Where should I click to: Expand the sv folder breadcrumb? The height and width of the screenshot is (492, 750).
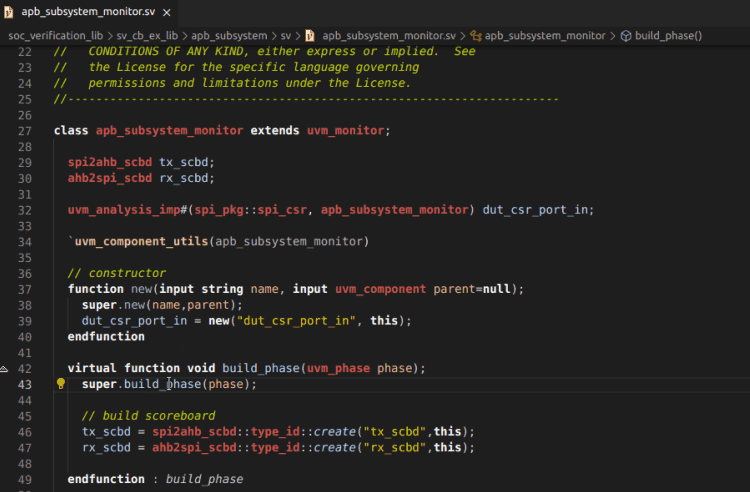tap(290, 35)
